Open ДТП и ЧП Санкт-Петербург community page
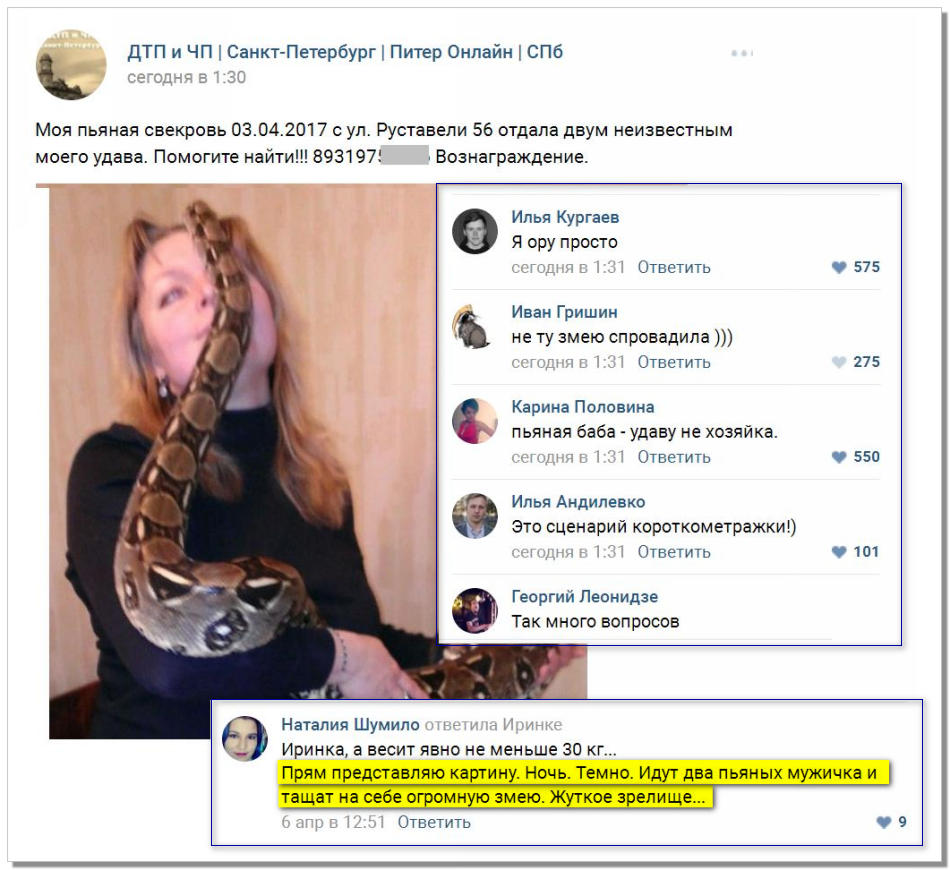950x870 pixels. point(345,52)
